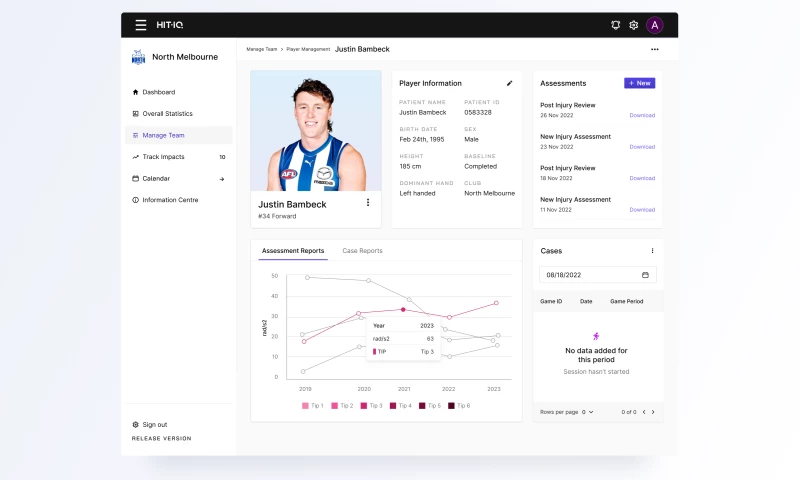Go to next page of cases

coord(653,412)
